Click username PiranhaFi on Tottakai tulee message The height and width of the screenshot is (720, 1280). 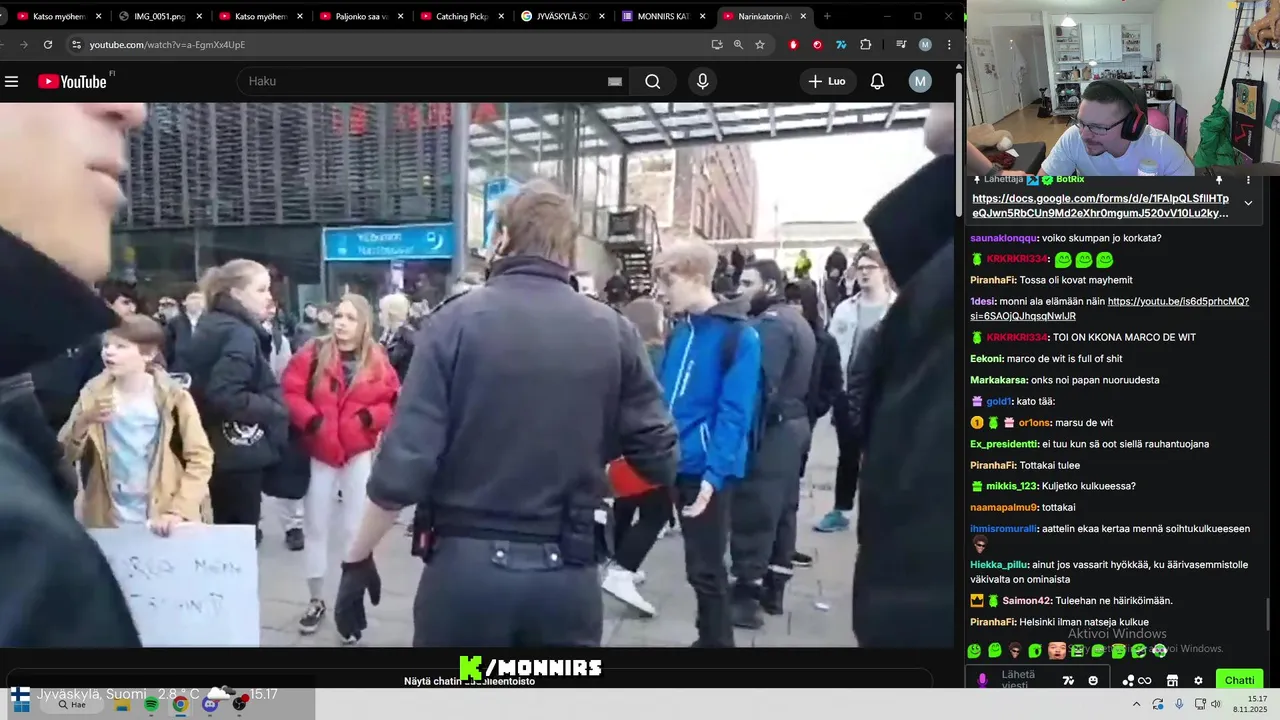pos(993,465)
